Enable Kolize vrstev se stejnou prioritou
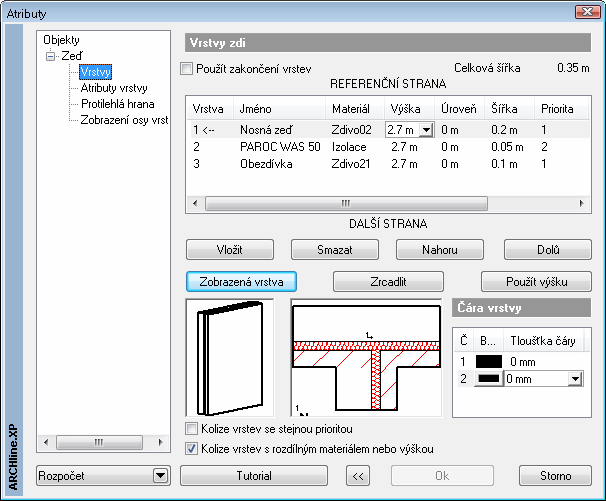Image resolution: width=606 pixels, height=501 pixels. [191, 429]
